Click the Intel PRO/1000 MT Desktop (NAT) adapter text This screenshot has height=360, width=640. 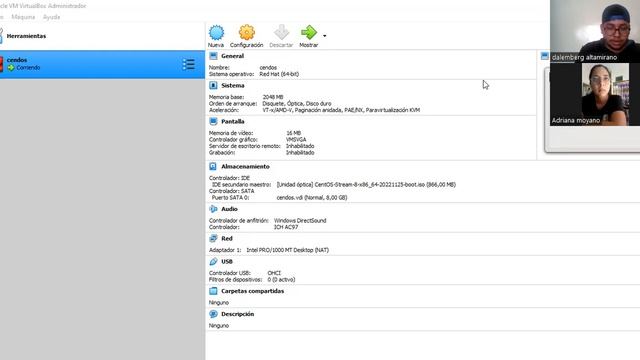coord(288,250)
